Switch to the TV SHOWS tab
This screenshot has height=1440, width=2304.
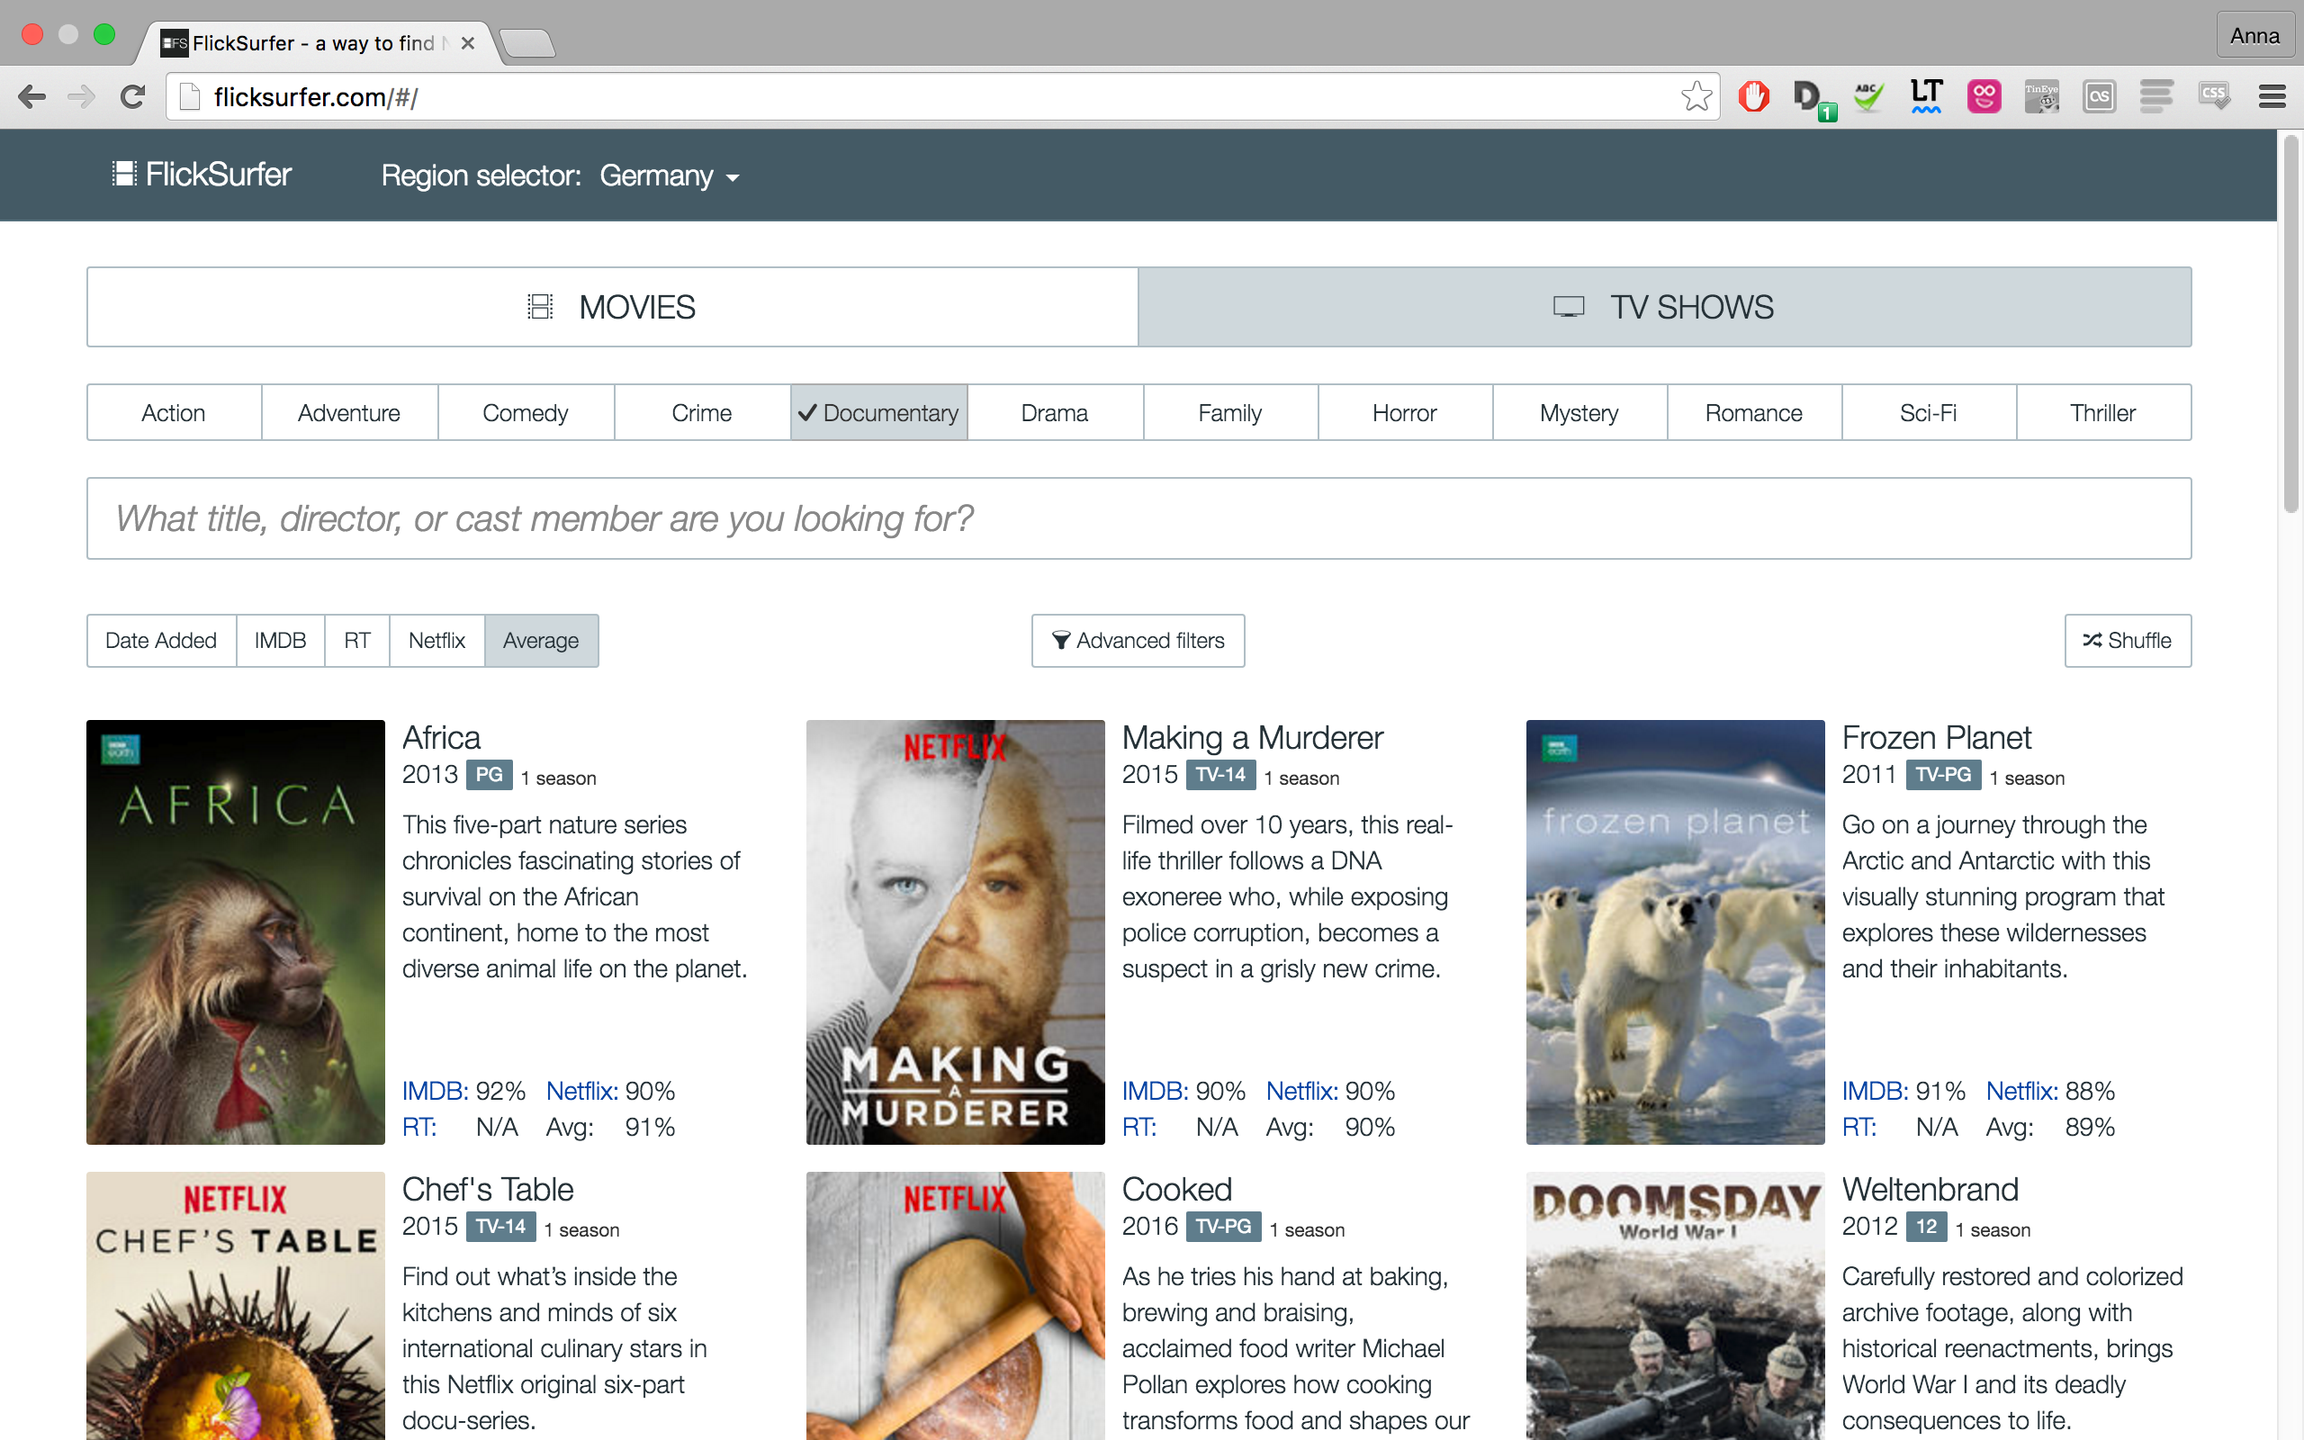1665,307
